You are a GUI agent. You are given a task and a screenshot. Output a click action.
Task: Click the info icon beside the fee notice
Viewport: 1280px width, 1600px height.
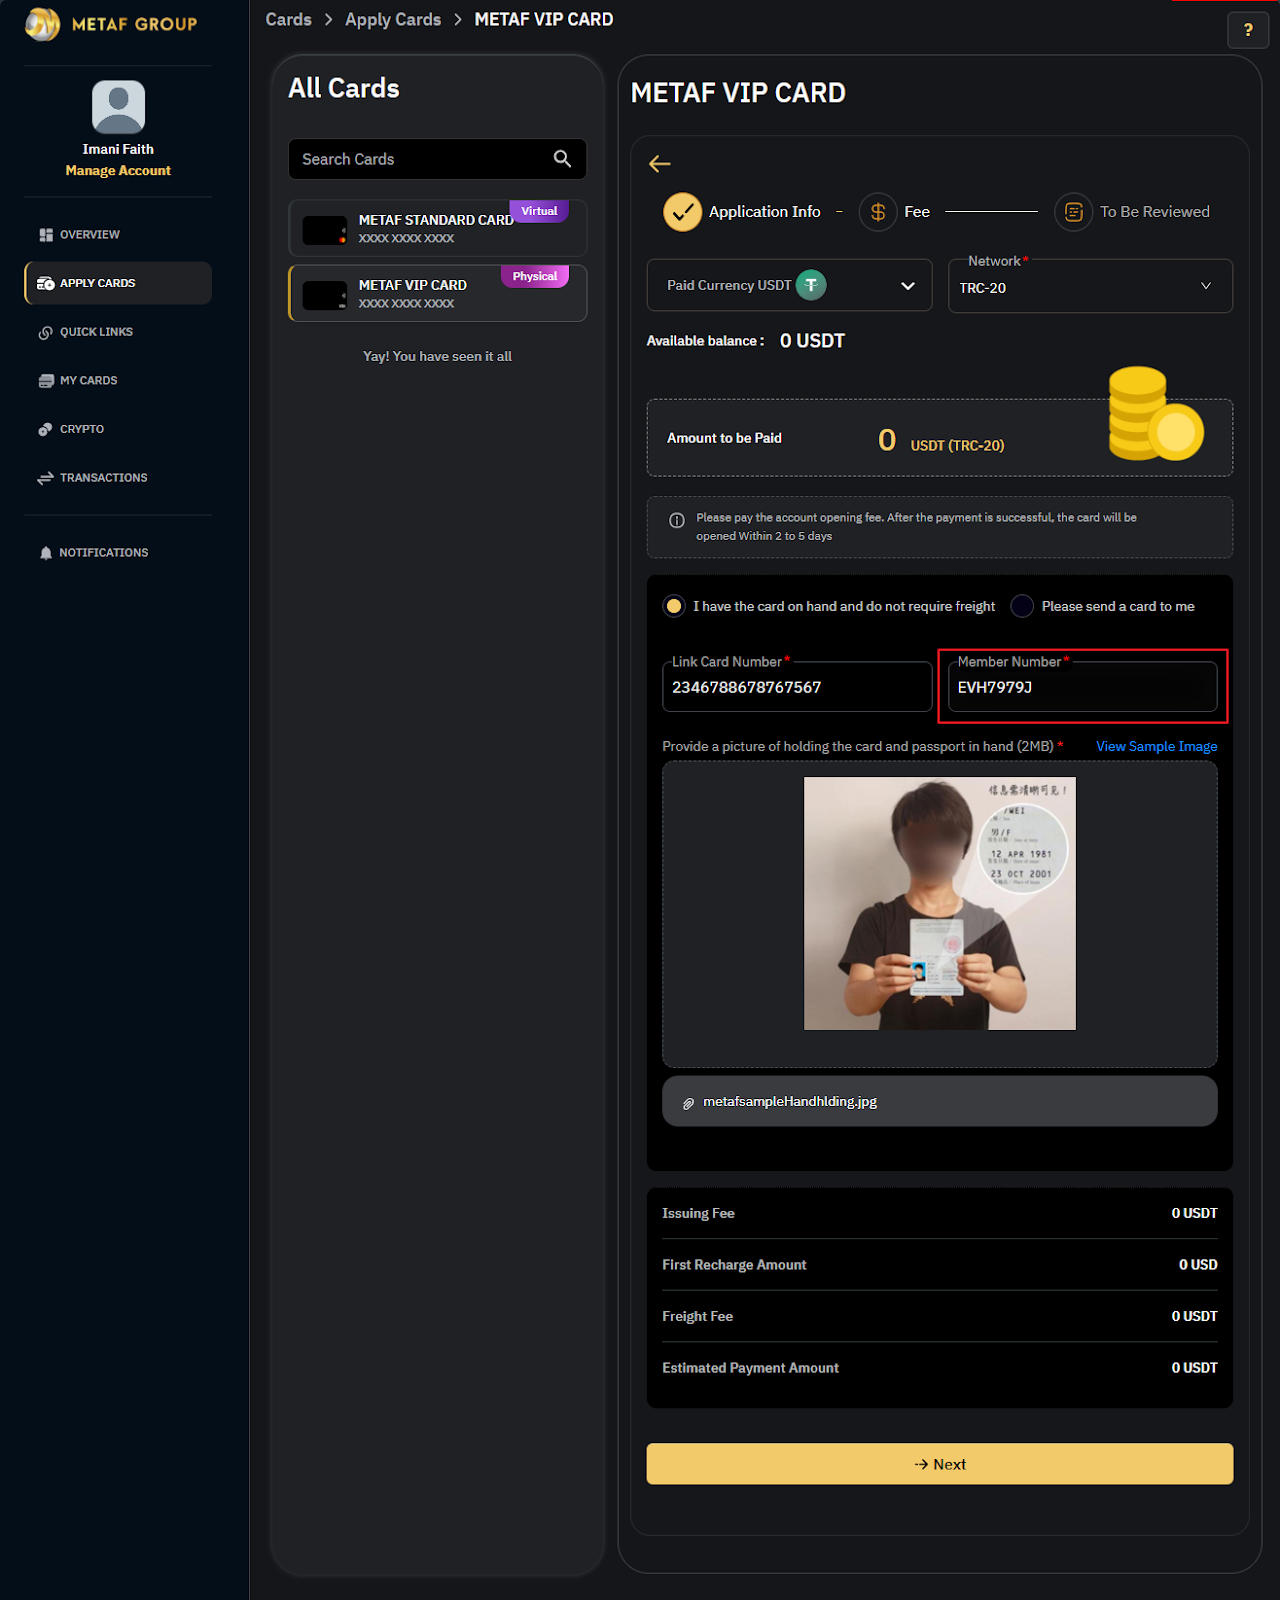click(x=677, y=520)
